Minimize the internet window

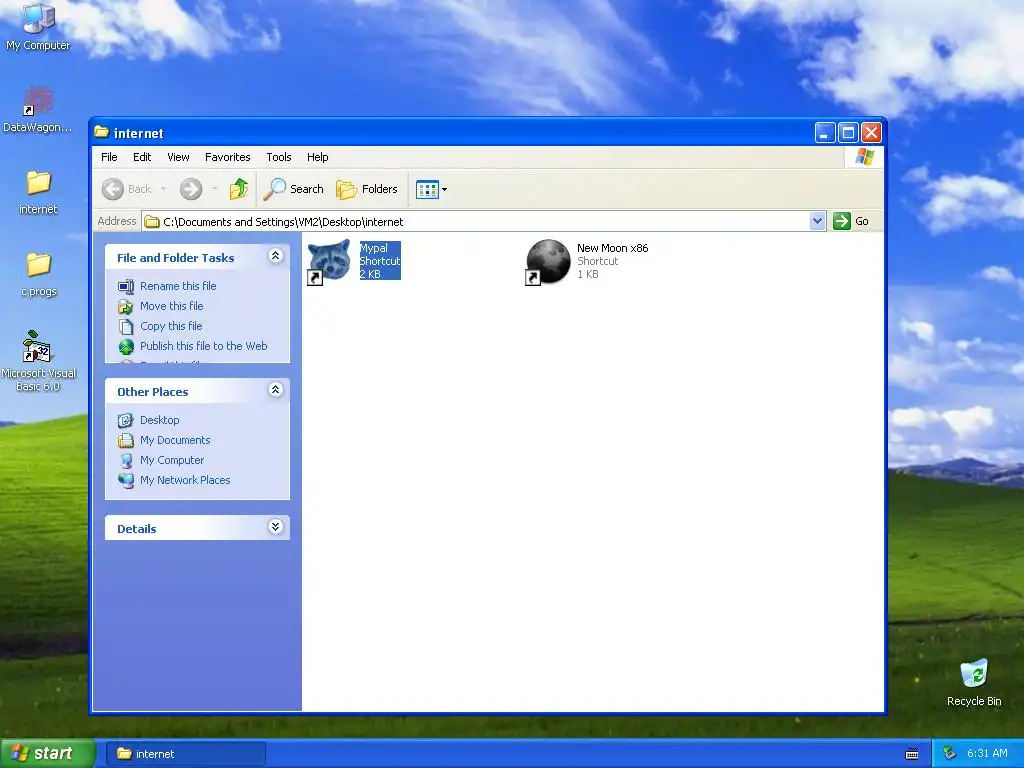tap(825, 133)
